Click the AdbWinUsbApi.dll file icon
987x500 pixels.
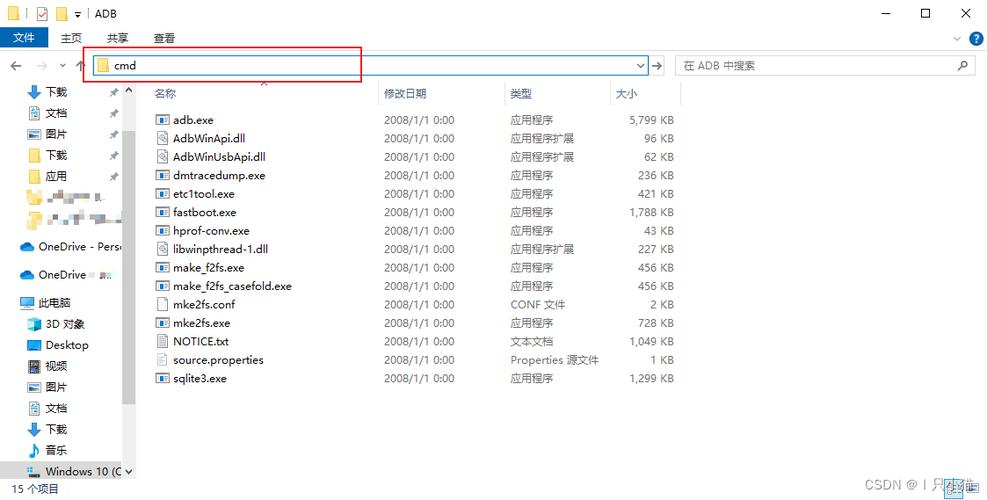click(162, 157)
